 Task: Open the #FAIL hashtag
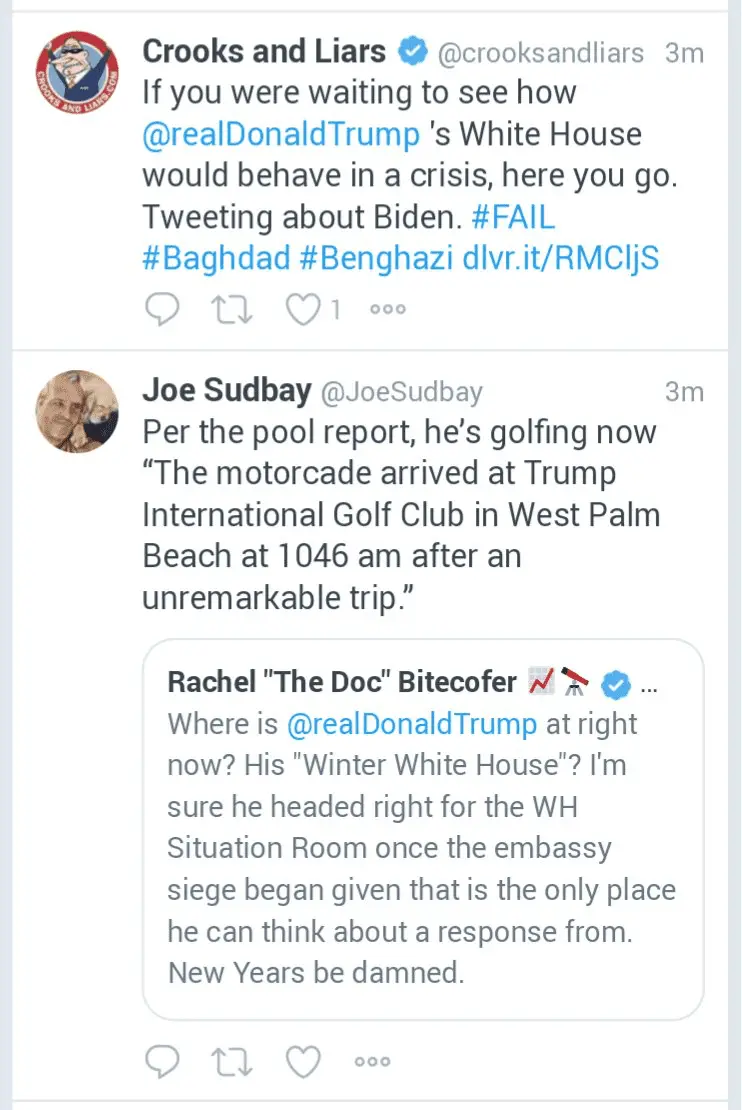(512, 216)
